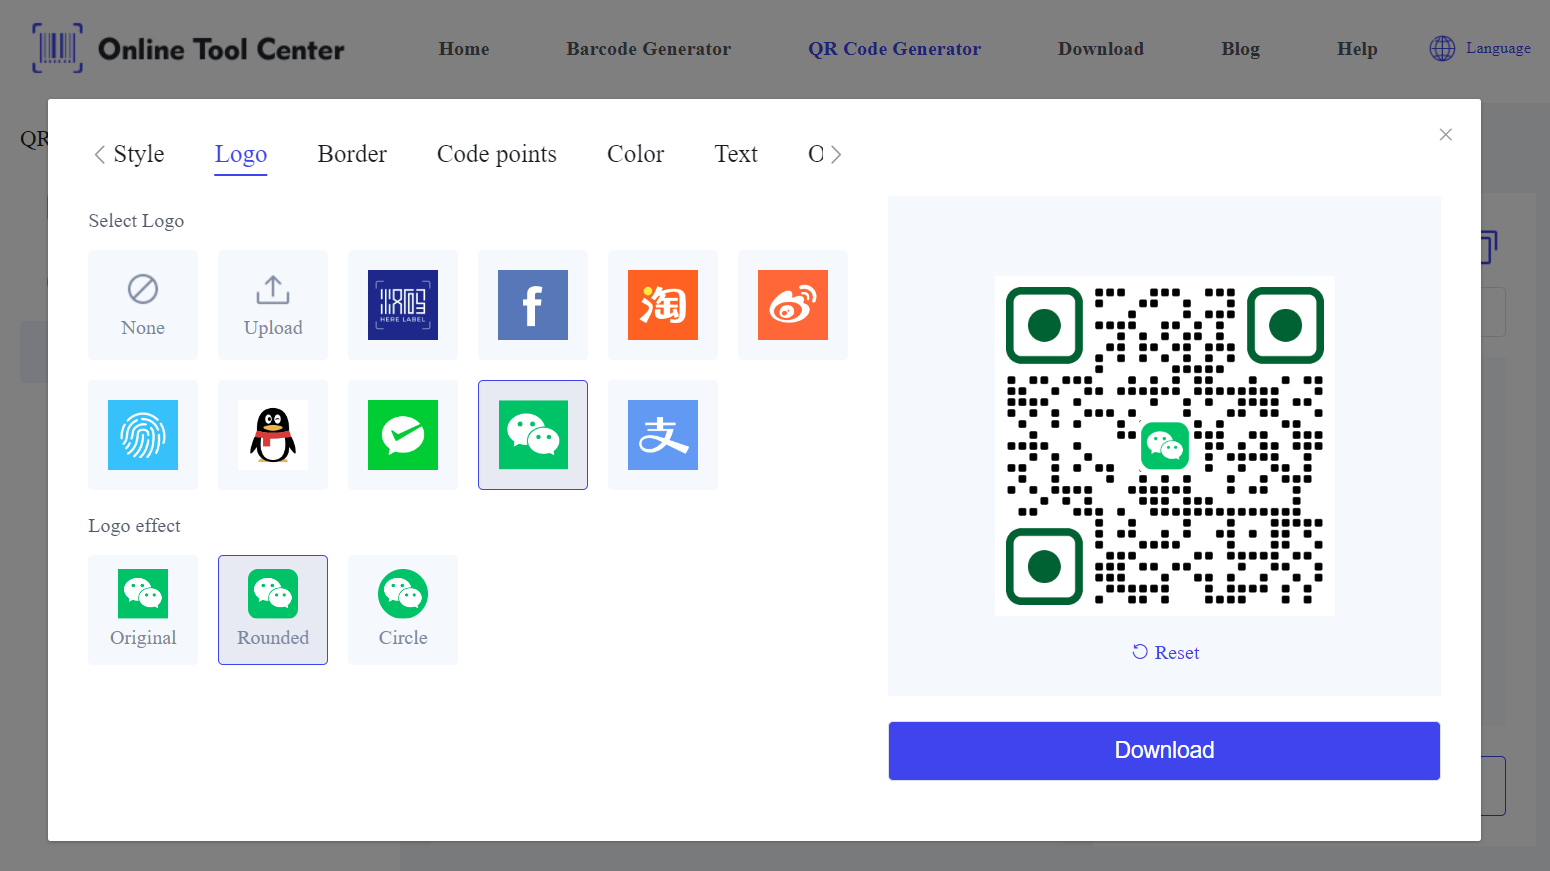Image resolution: width=1550 pixels, height=871 pixels.
Task: Choose the Here Label barcode logo
Action: point(403,305)
